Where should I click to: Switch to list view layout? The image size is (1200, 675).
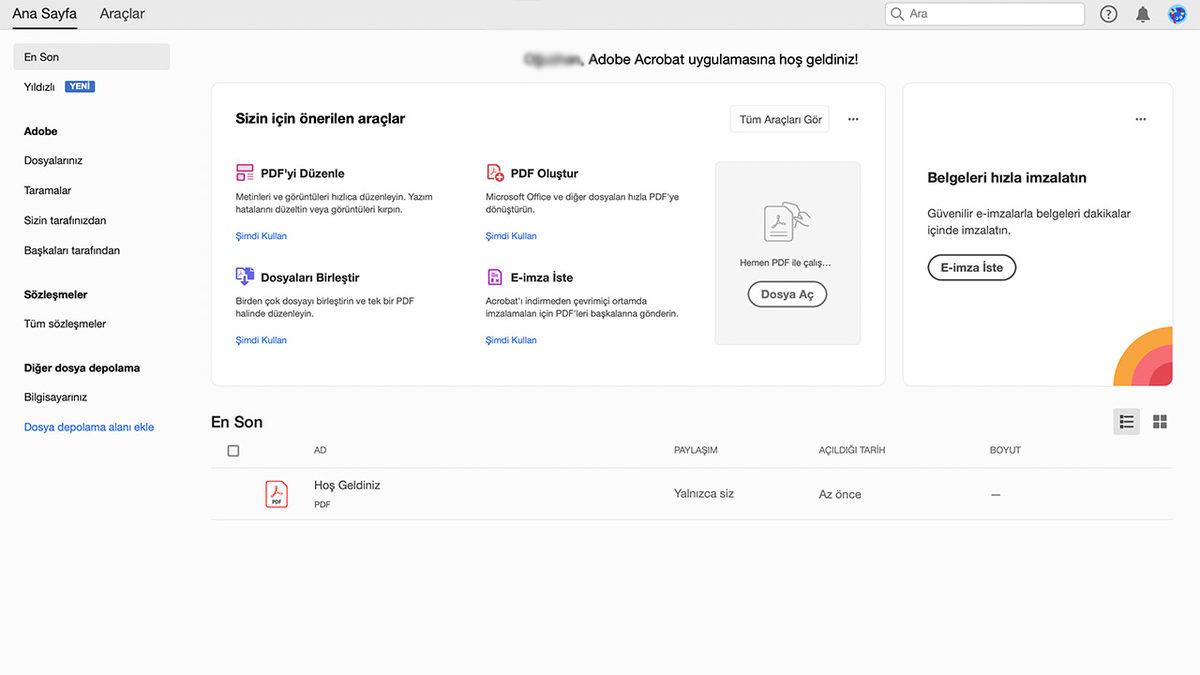pos(1126,422)
